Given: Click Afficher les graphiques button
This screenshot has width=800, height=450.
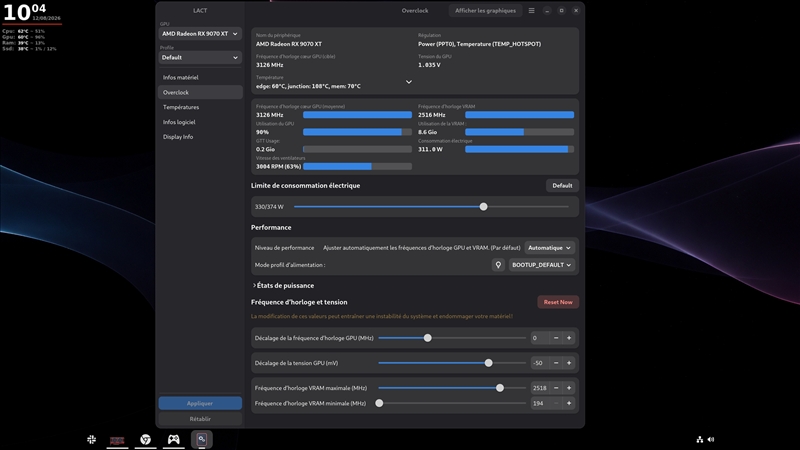Looking at the screenshot, I should [x=485, y=10].
